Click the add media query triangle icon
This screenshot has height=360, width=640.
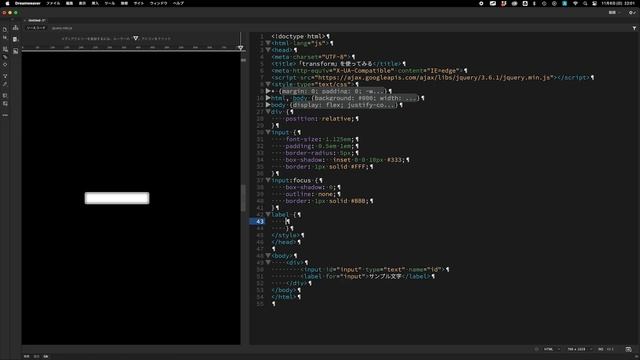click(x=136, y=38)
